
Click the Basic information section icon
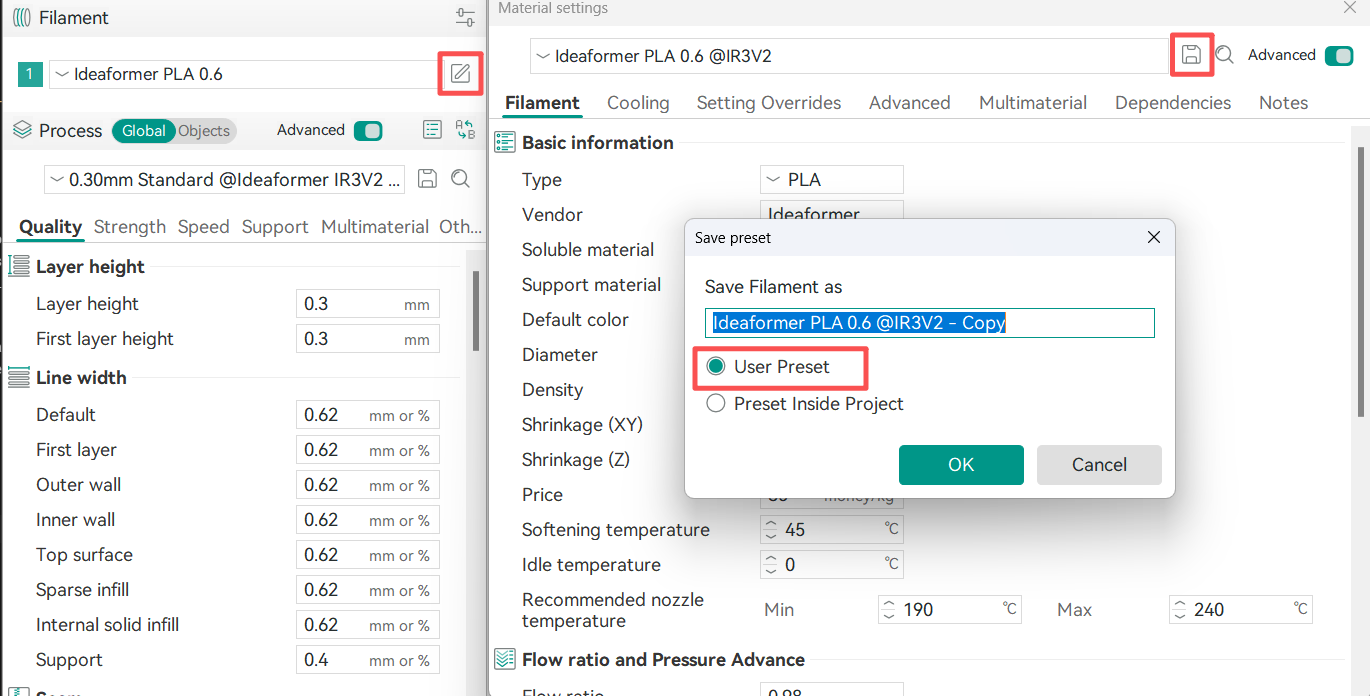506,142
